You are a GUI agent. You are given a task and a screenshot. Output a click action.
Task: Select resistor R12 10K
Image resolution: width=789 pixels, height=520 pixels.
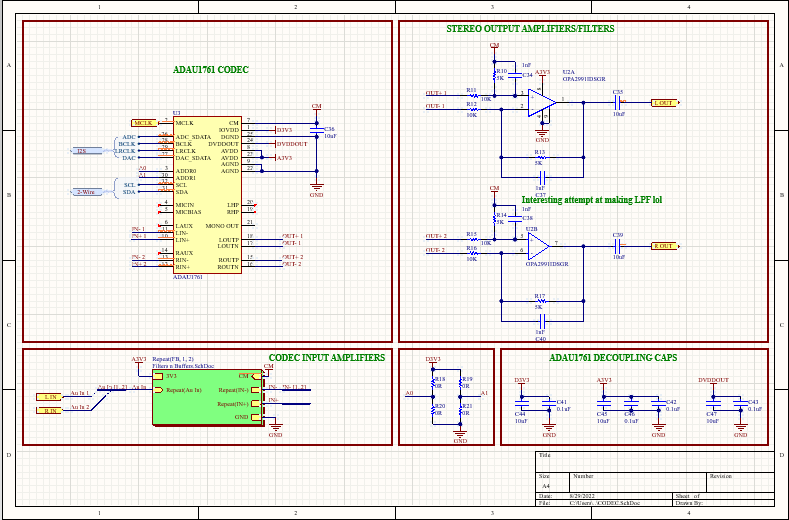[473, 109]
